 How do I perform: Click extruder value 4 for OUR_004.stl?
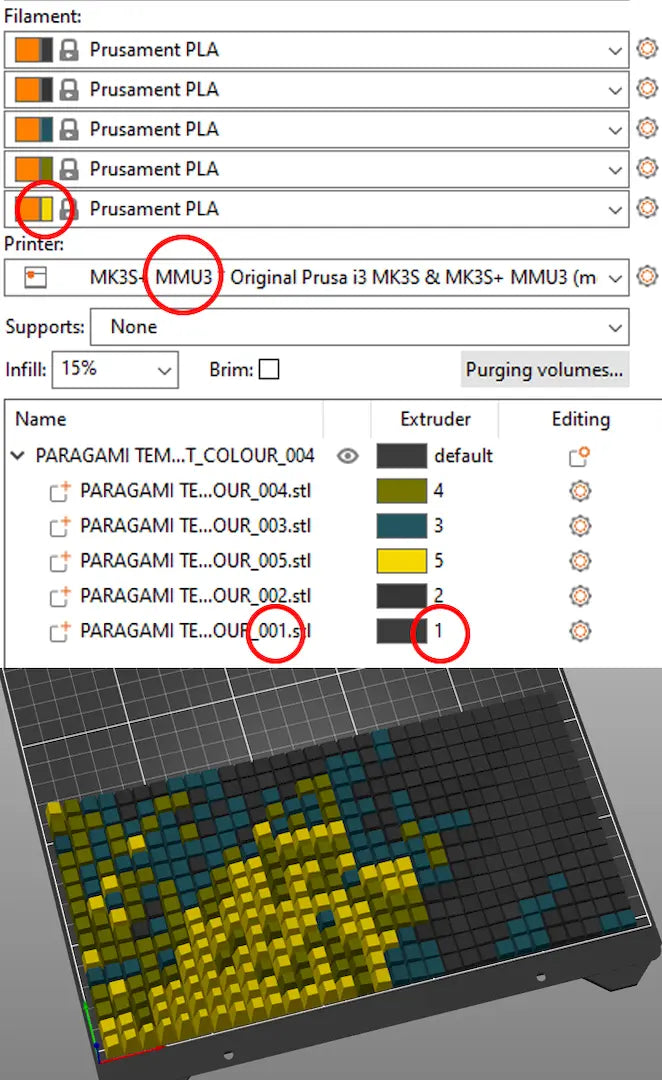438,491
